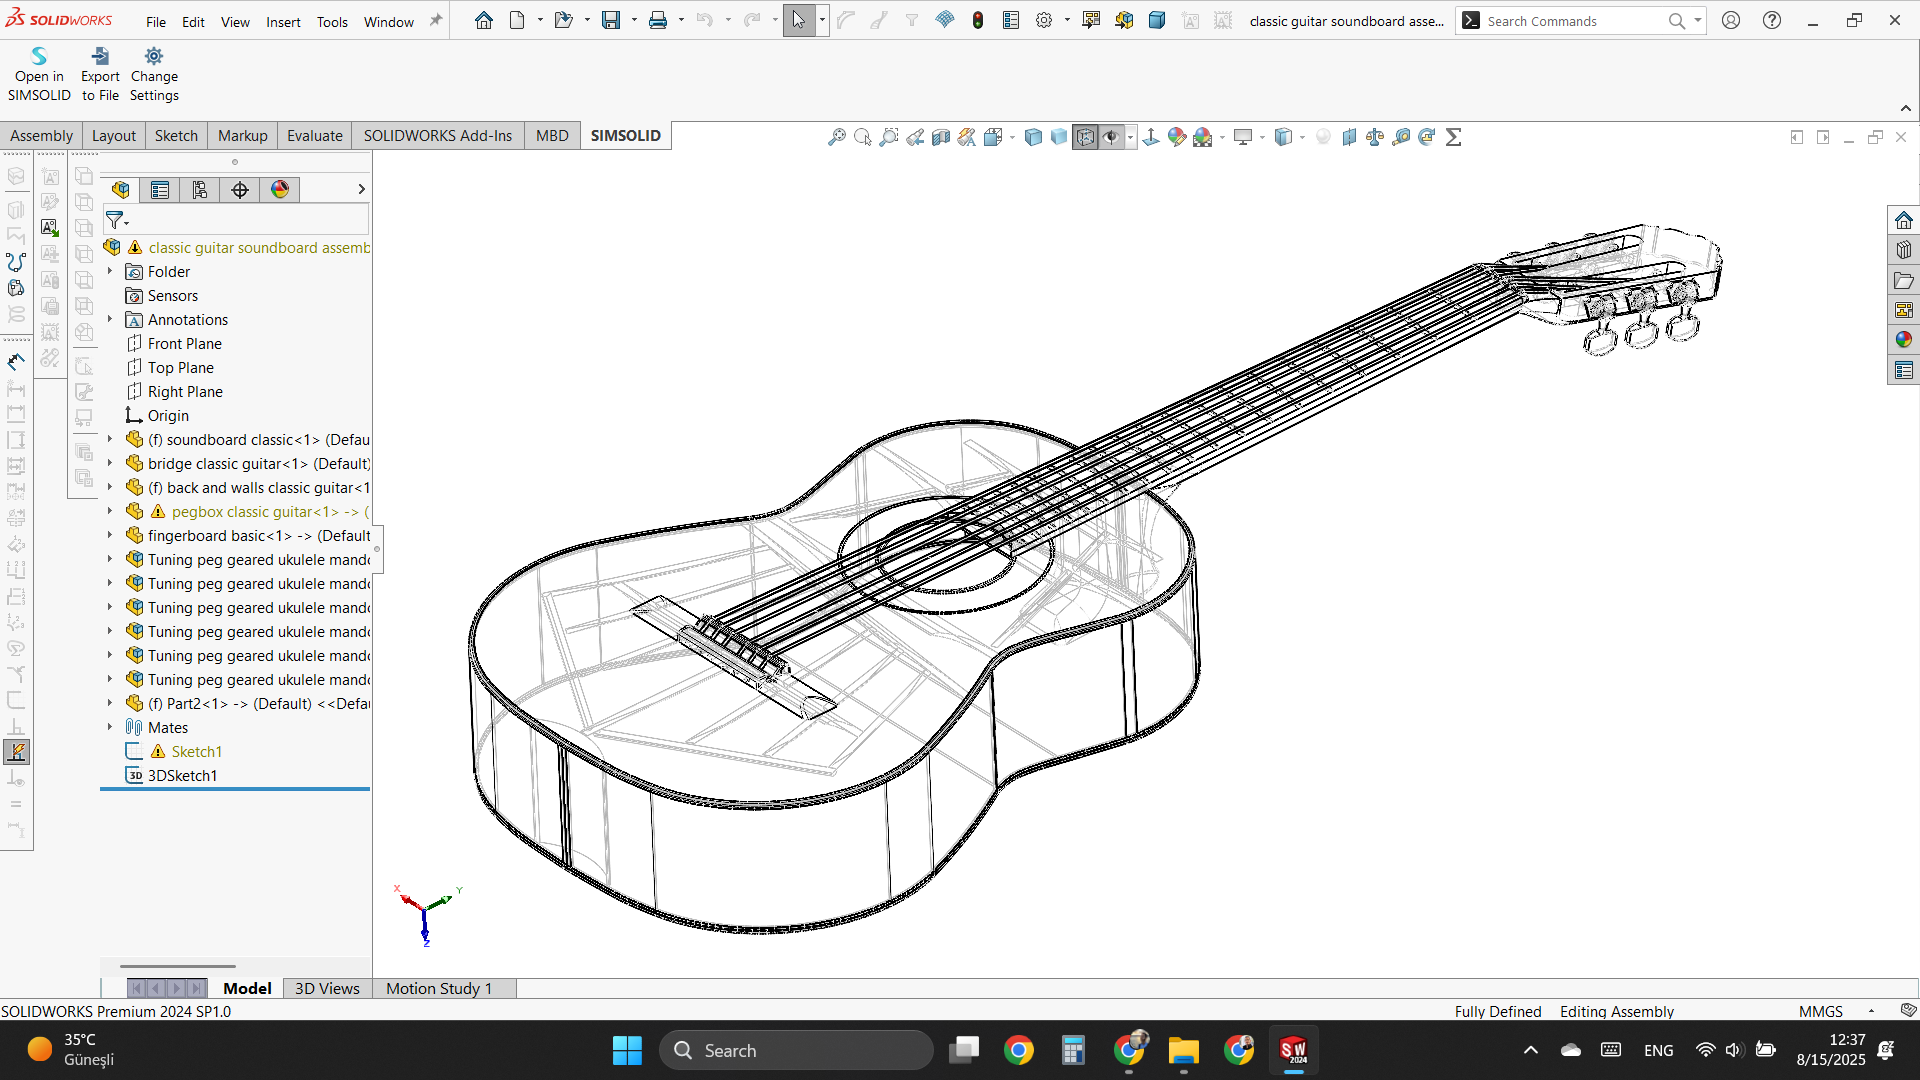
Task: Open the ConfigurationManager tab icon
Action: point(200,190)
